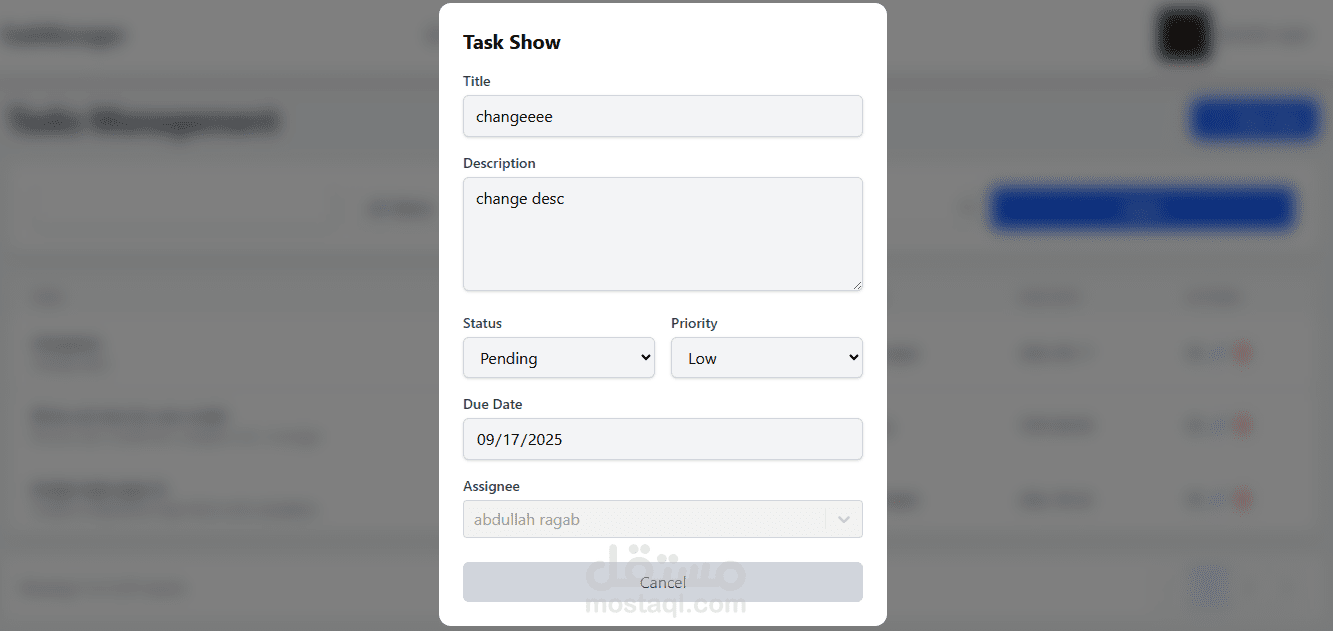
Task: Click inside the Description textarea
Action: tap(662, 234)
